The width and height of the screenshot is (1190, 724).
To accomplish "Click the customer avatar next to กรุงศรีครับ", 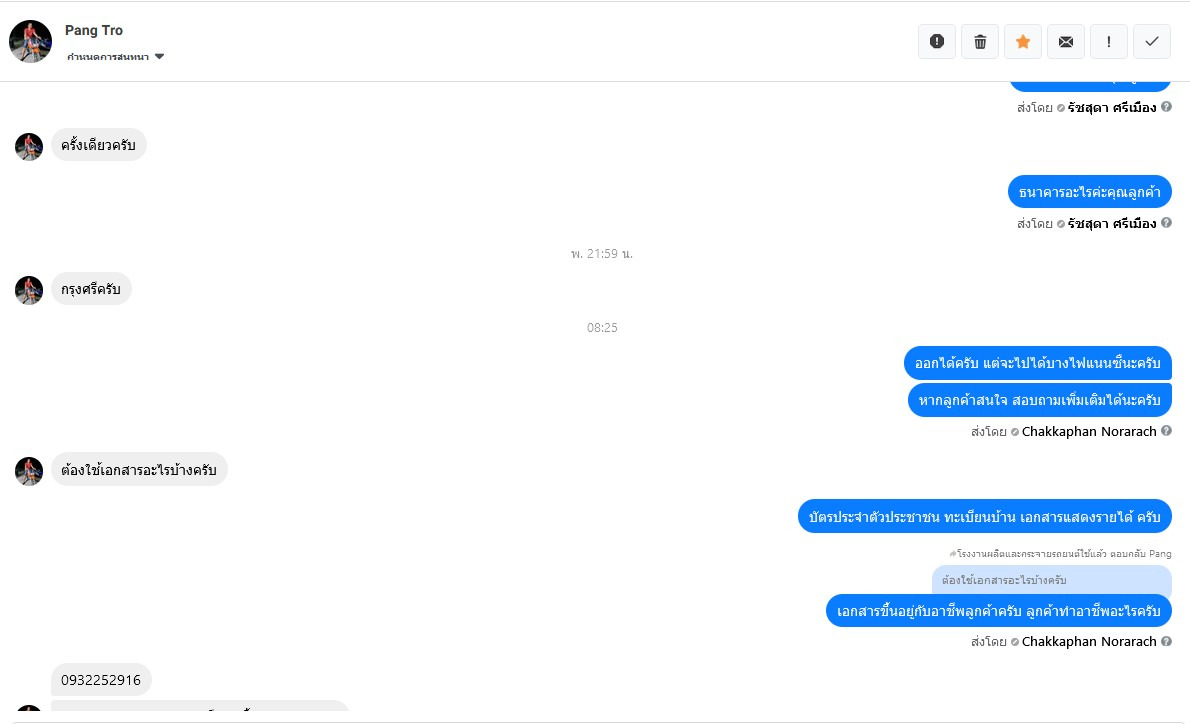I will coord(29,291).
